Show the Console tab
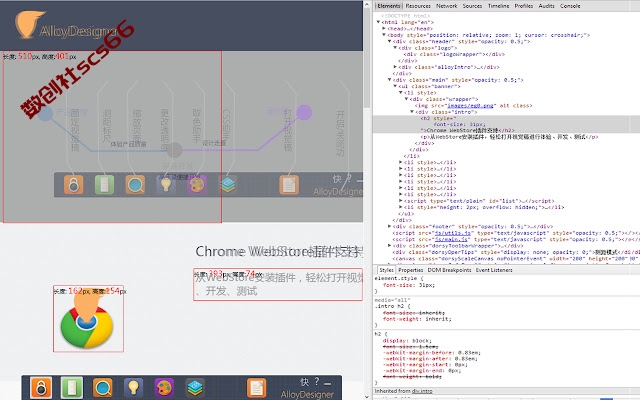The height and width of the screenshot is (400, 640). (x=570, y=6)
